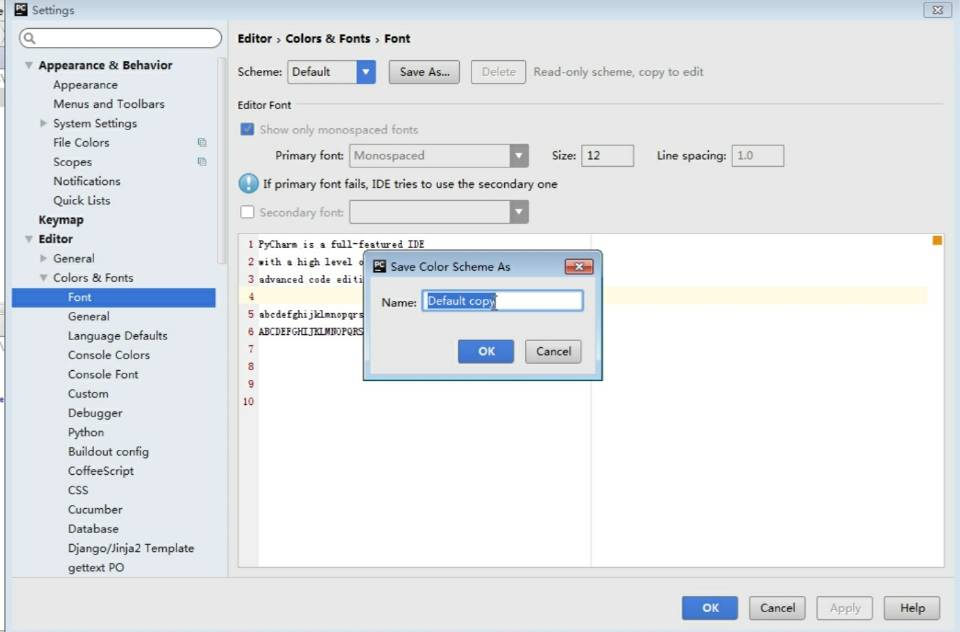Viewport: 960px width, 632px height.
Task: Confirm with OK in Save Color Scheme dialog
Action: pyautogui.click(x=486, y=352)
